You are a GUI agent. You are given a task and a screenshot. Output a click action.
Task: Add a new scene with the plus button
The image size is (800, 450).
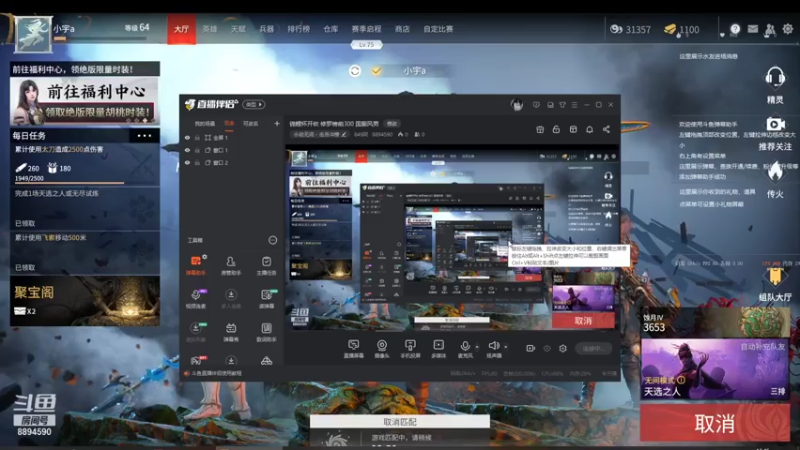pos(277,123)
